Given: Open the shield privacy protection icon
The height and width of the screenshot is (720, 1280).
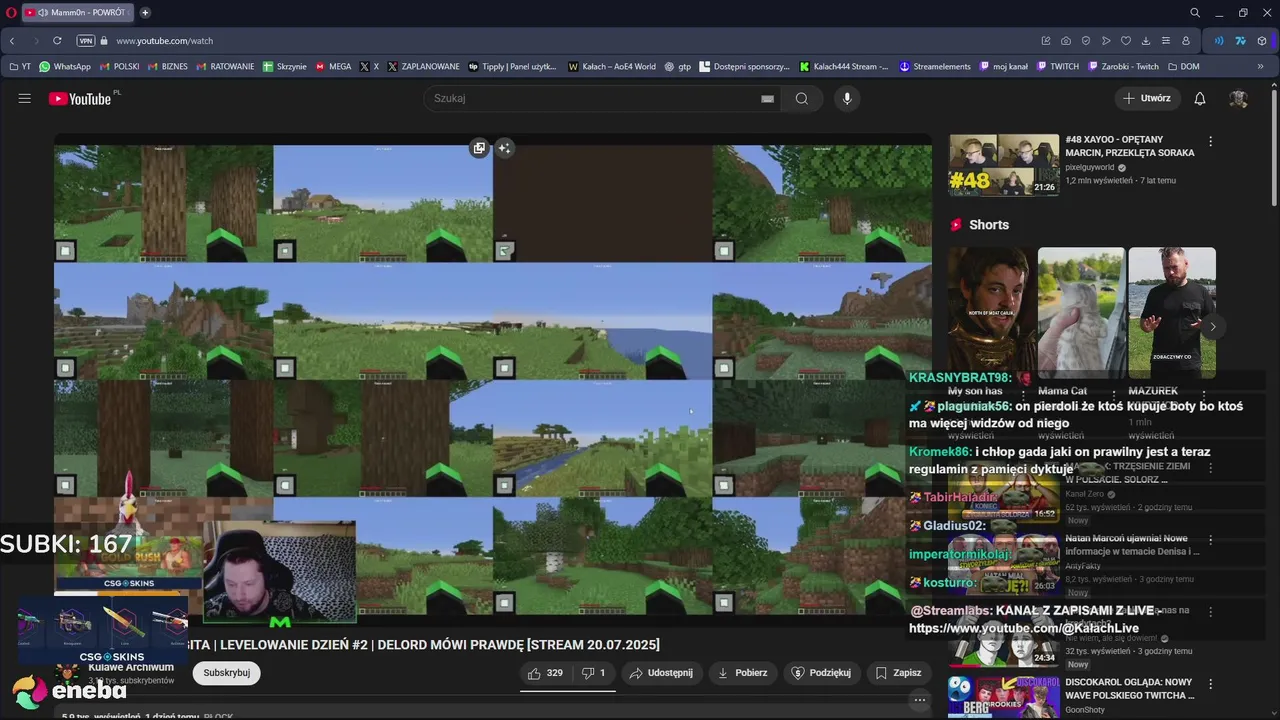Looking at the screenshot, I should pyautogui.click(x=1086, y=41).
